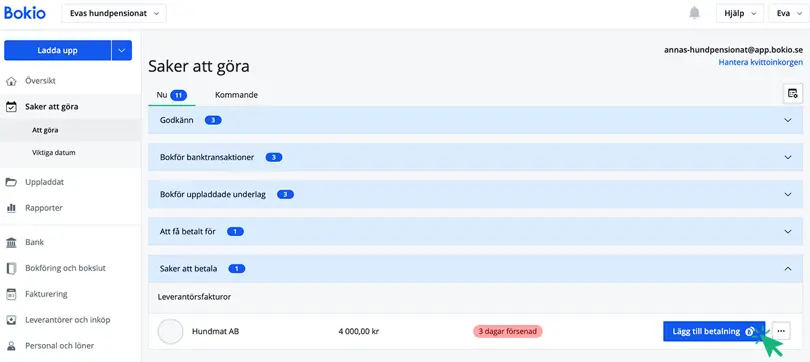This screenshot has width=810, height=362.
Task: Open the Hundmat AB supplier invoice
Action: (x=215, y=332)
